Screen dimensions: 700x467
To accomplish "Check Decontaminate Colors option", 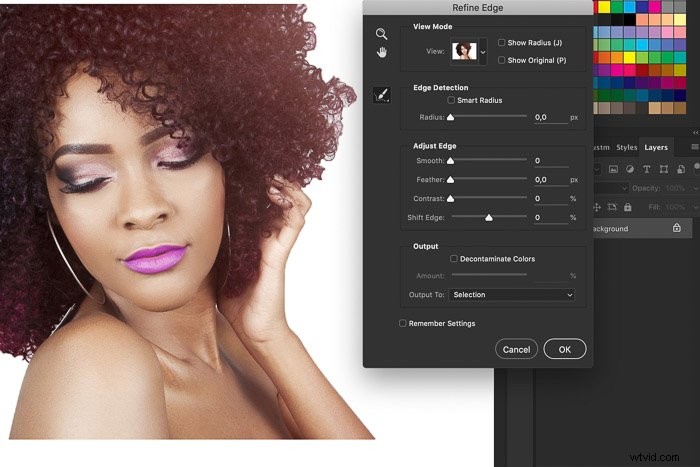I will pos(454,259).
